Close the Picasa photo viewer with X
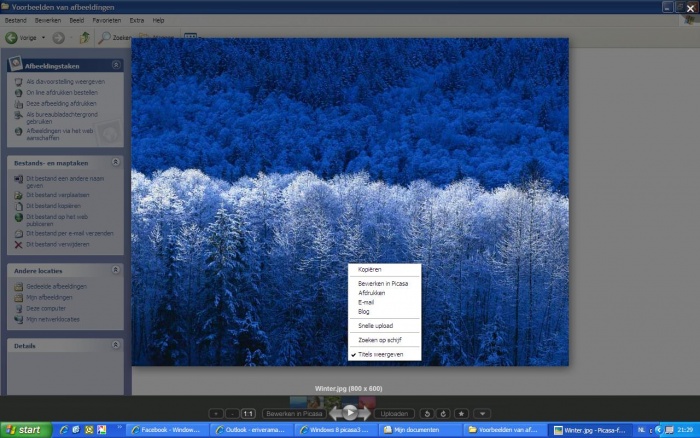This screenshot has width=700, height=438. 690,8
